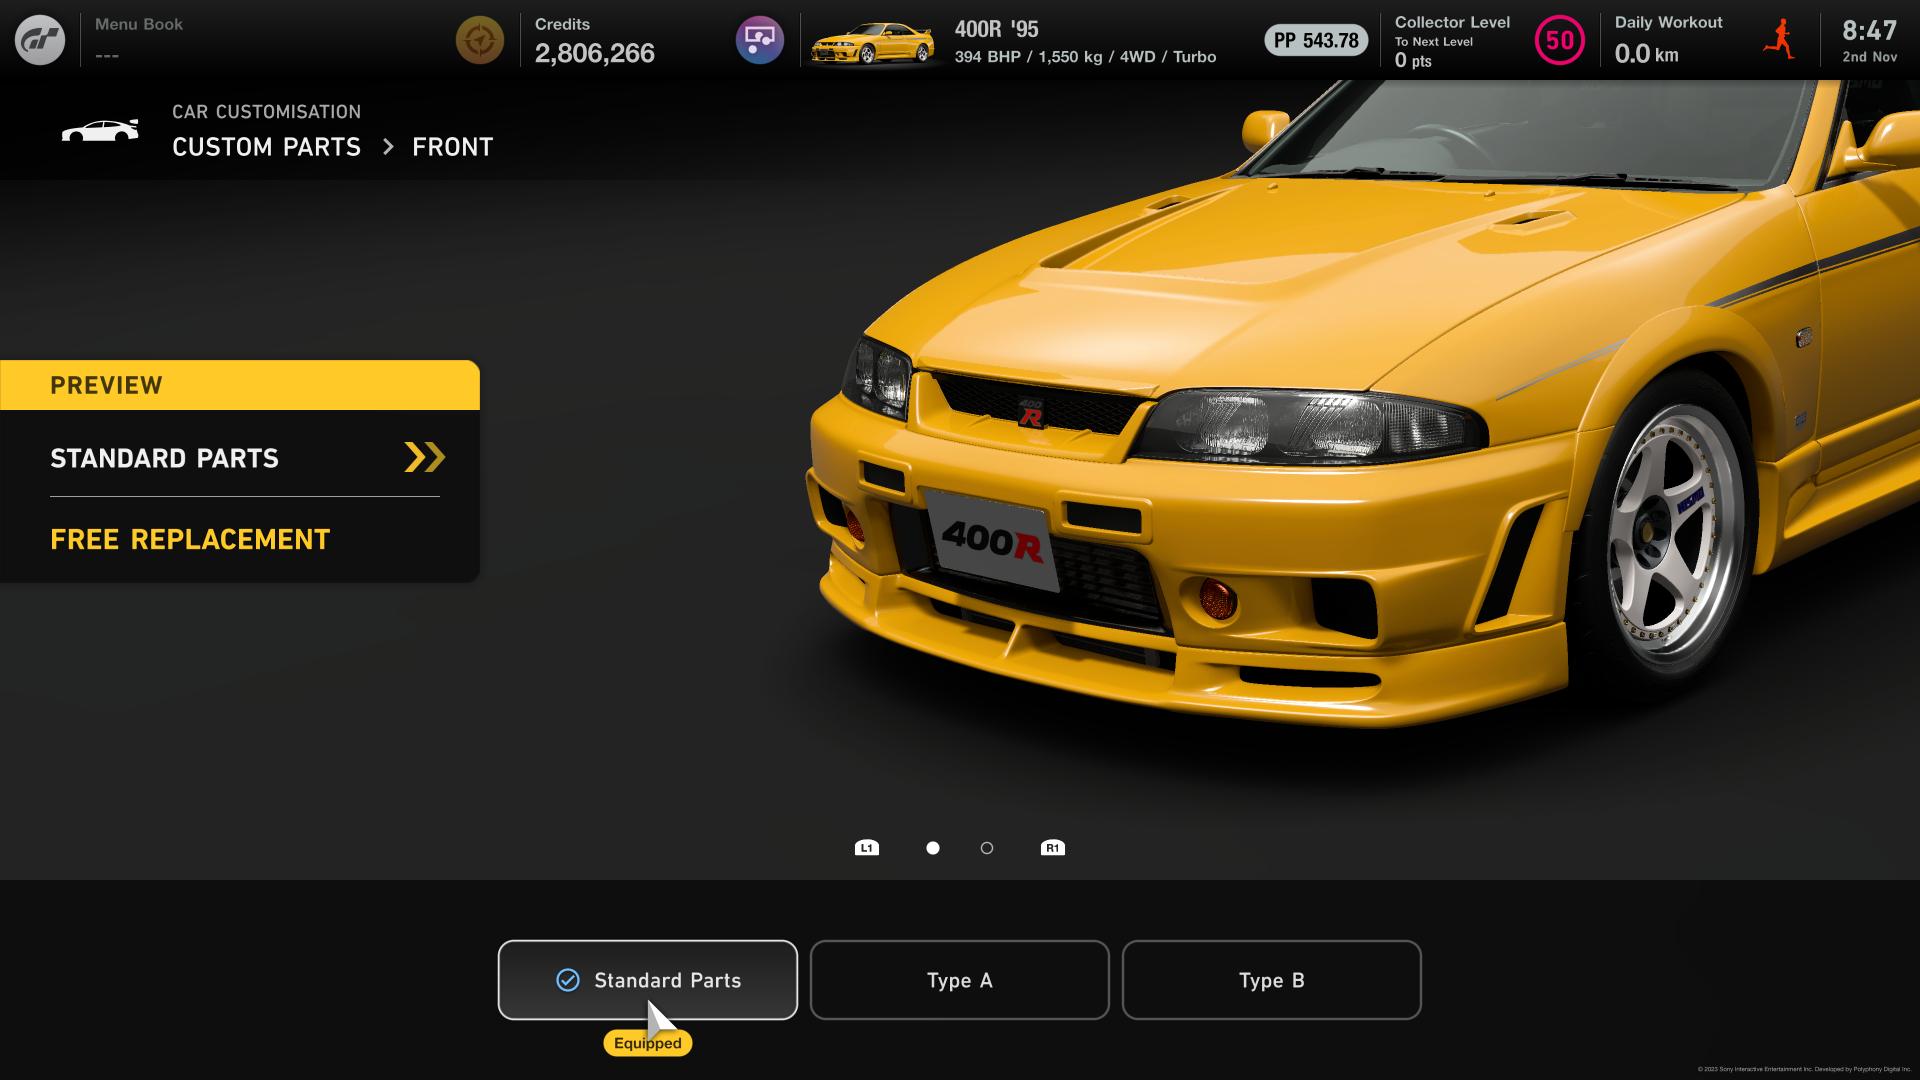This screenshot has height=1080, width=1920.
Task: Select the yellow 400R car thumbnail
Action: [872, 43]
